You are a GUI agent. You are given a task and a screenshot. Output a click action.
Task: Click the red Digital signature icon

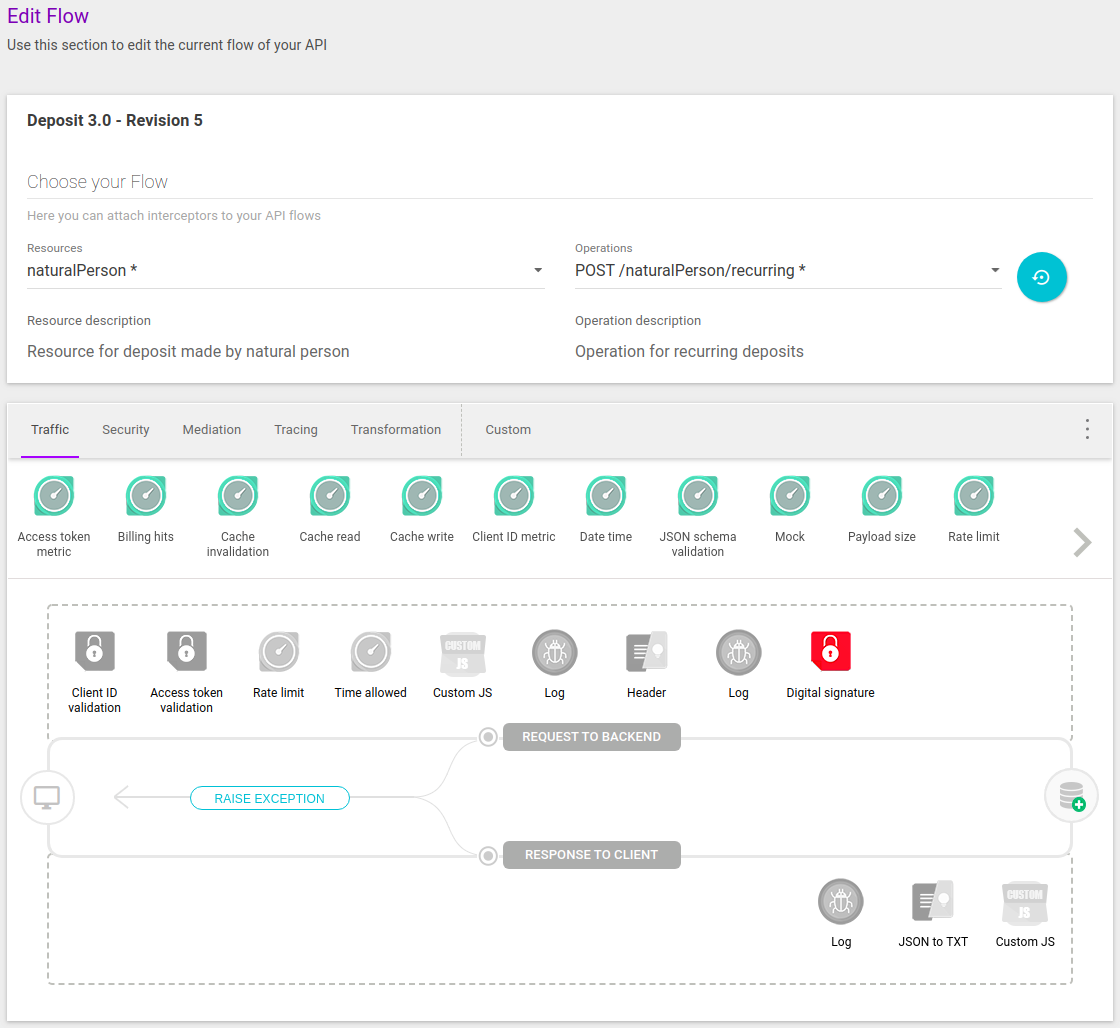coord(830,652)
